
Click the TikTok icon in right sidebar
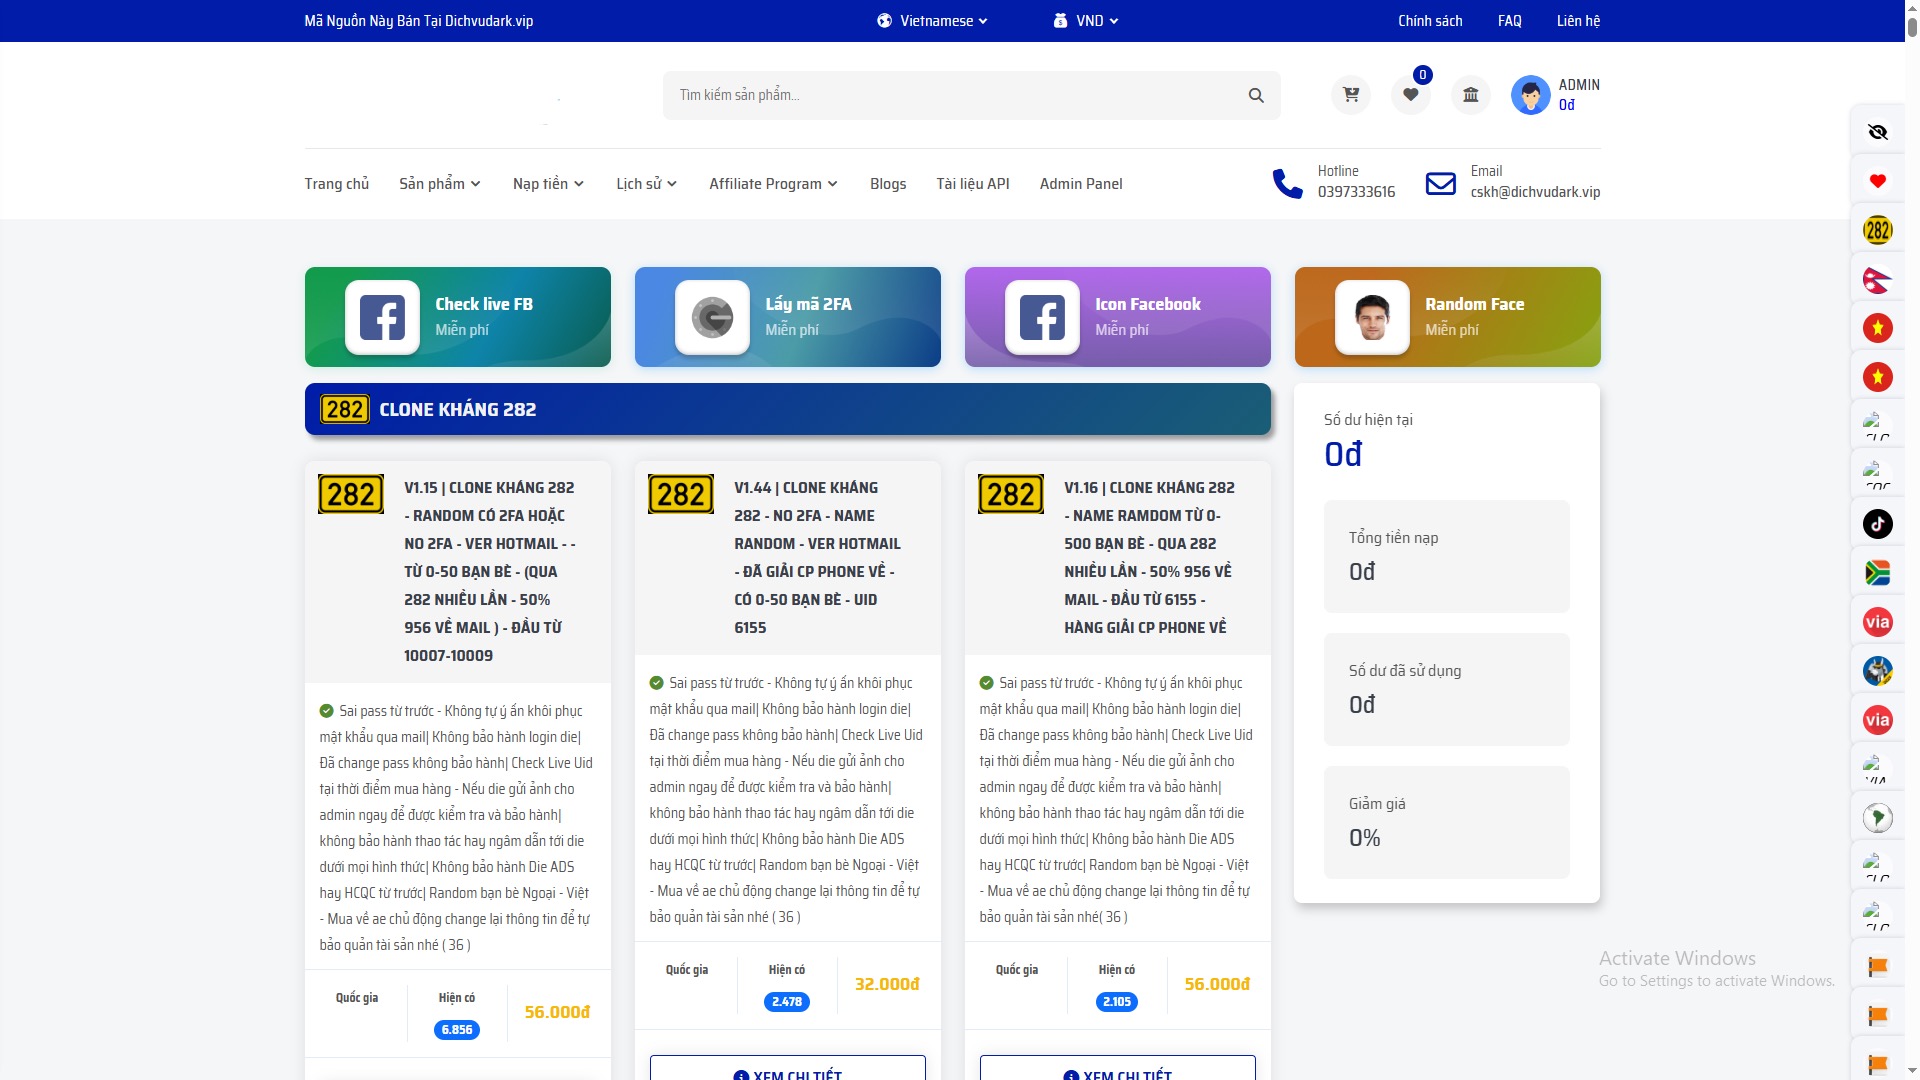pos(1877,524)
